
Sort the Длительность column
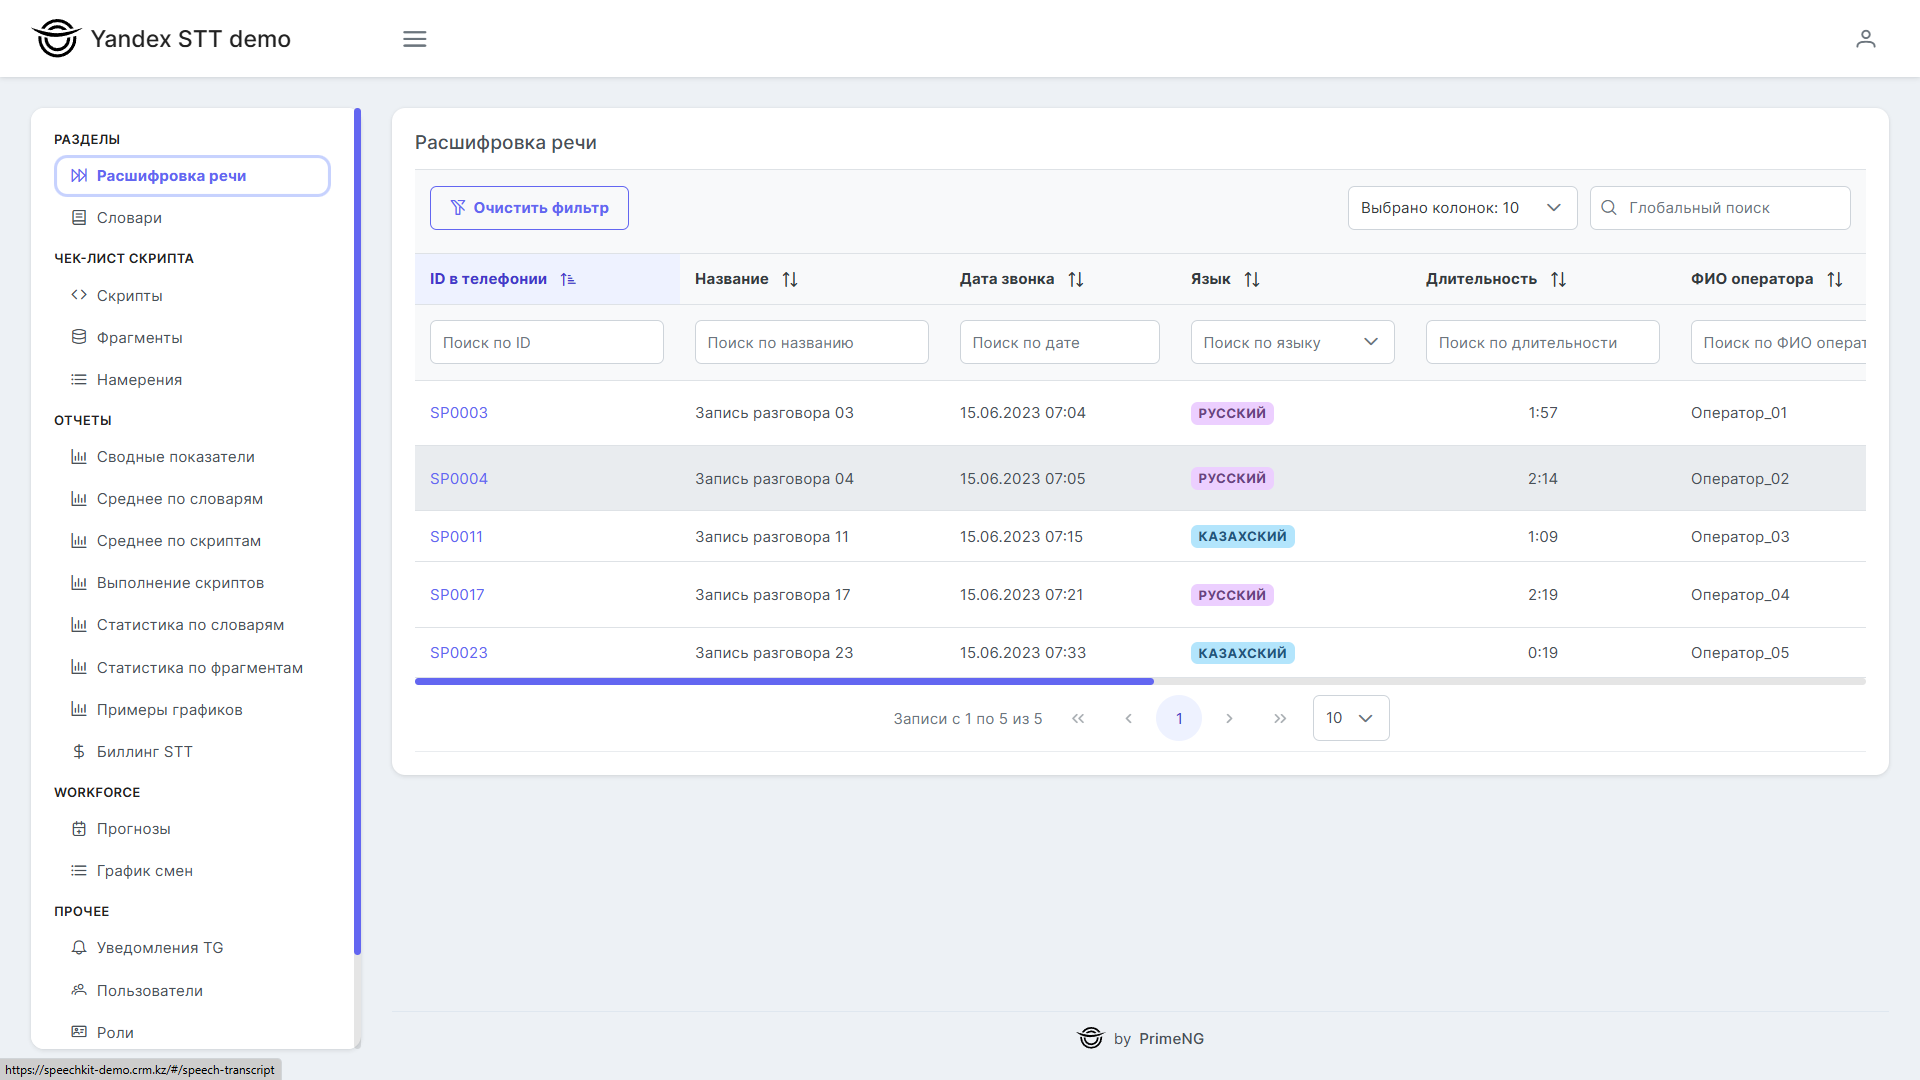pyautogui.click(x=1558, y=279)
